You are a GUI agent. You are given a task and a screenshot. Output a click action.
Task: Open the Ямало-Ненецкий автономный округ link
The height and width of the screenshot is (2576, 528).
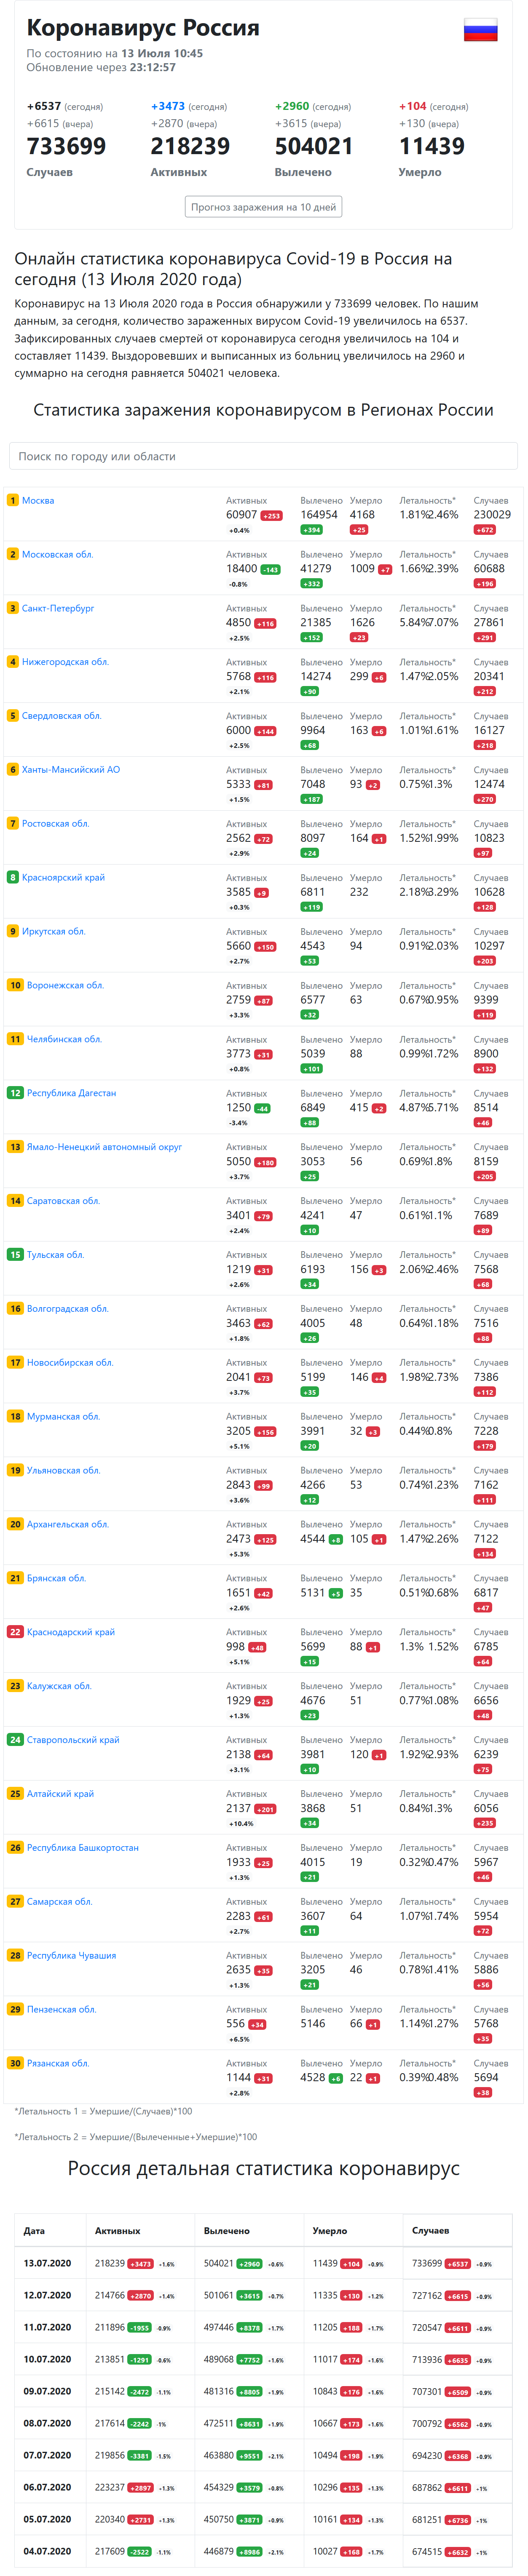click(x=104, y=1147)
